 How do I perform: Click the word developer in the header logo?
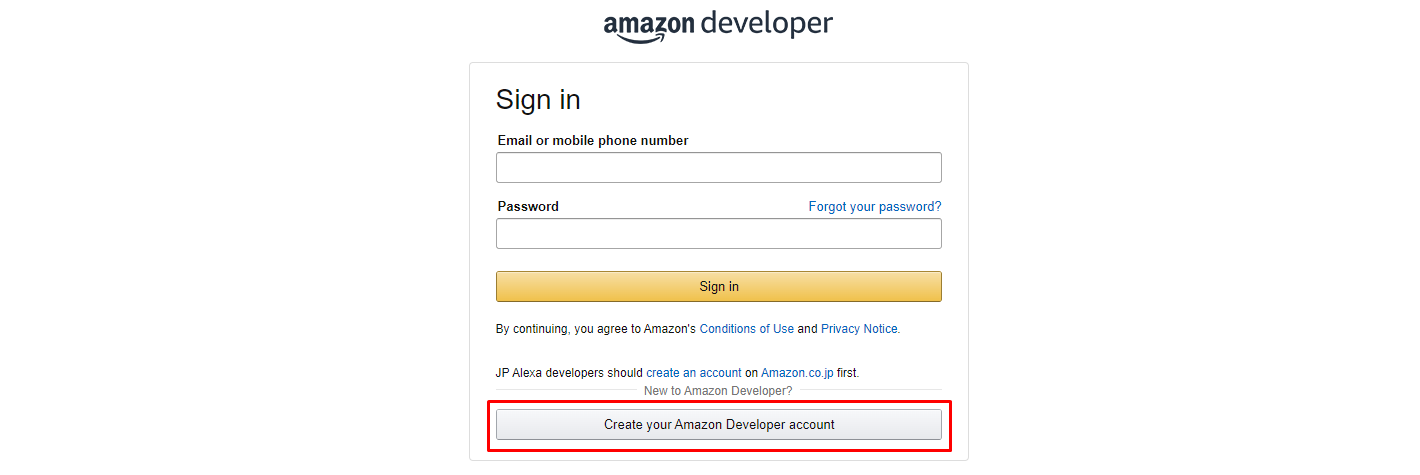(x=767, y=23)
